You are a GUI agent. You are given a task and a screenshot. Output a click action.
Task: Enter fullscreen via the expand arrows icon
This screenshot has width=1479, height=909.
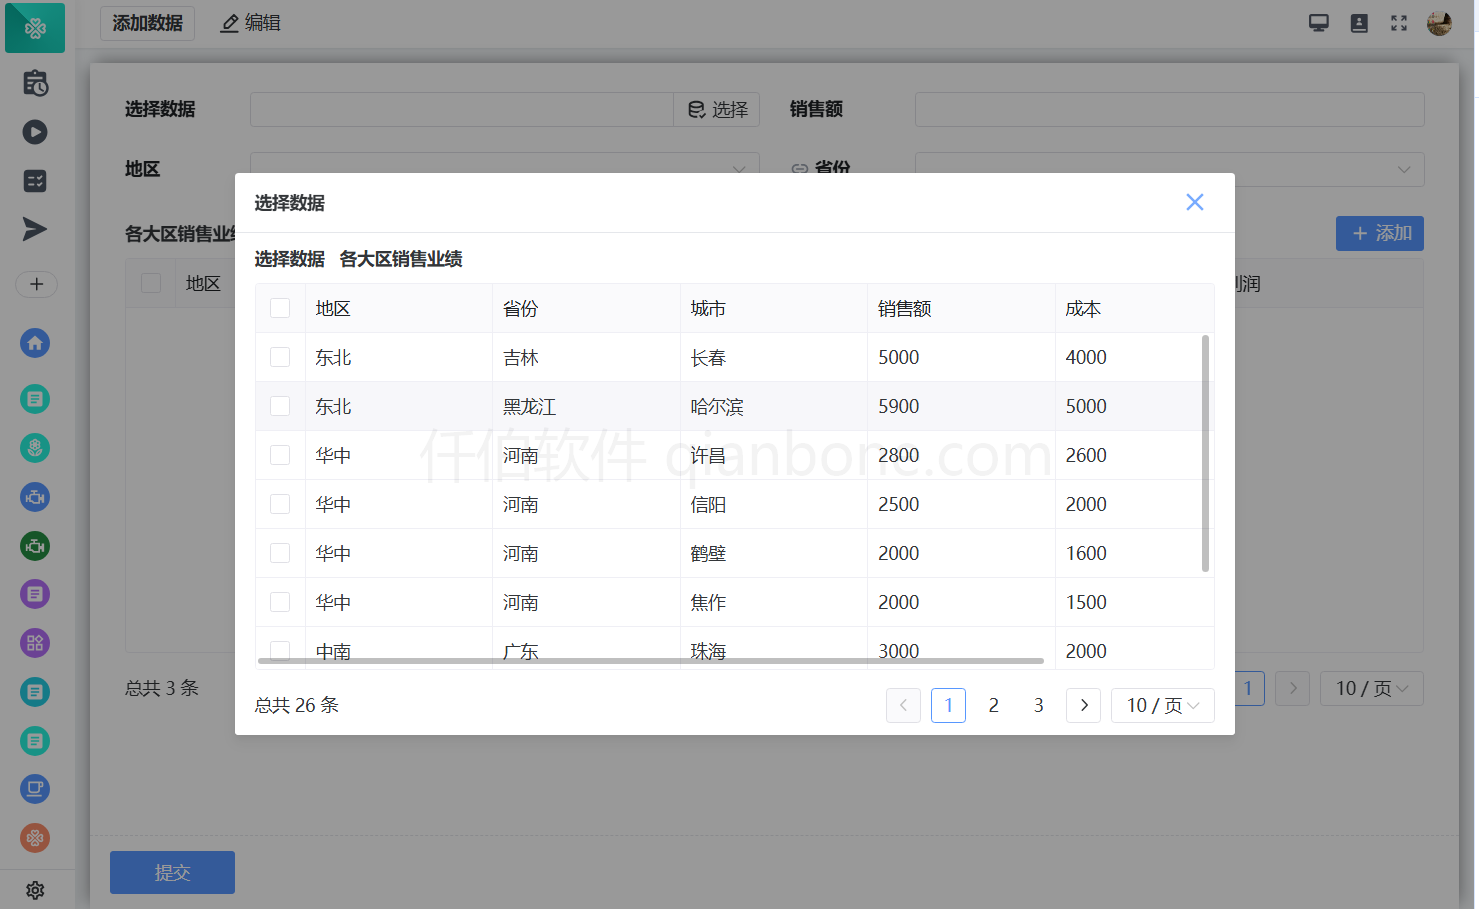tap(1398, 22)
